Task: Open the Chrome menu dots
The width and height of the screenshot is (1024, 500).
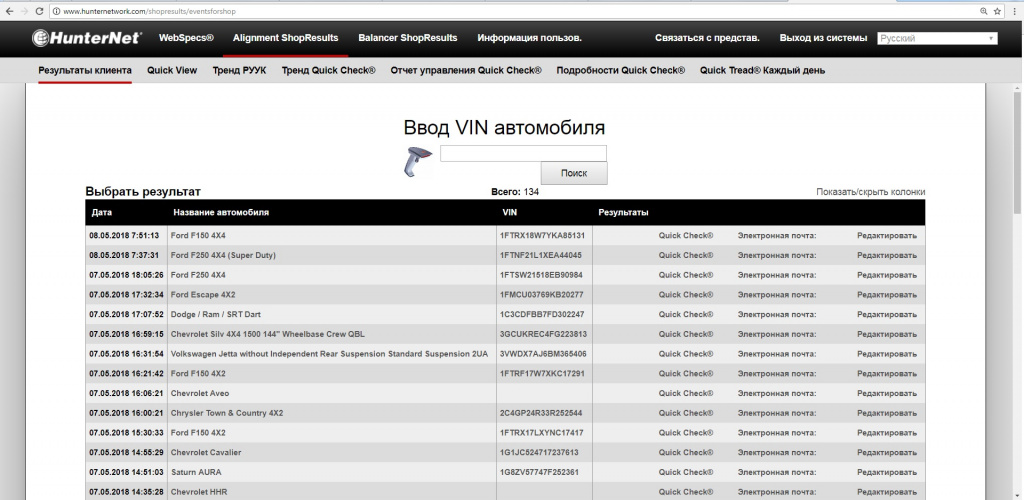Action: [x=1014, y=11]
